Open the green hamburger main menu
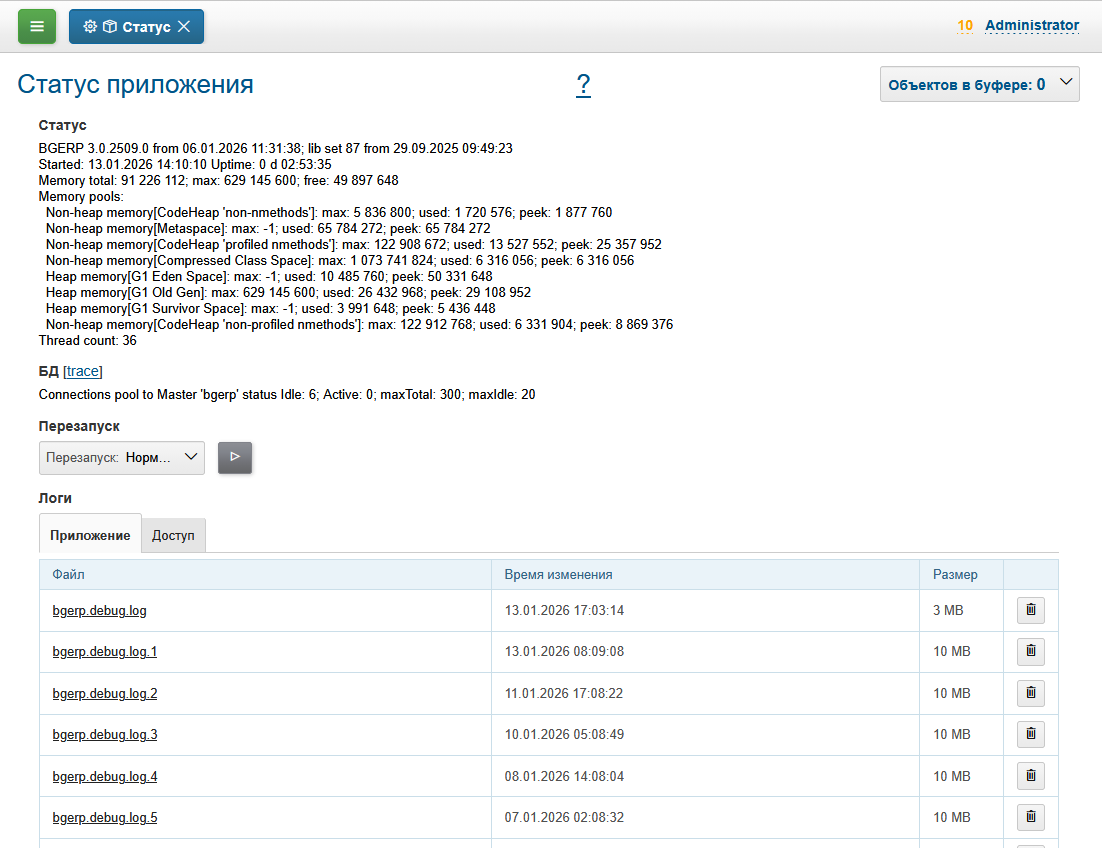This screenshot has width=1102, height=848. tap(37, 27)
